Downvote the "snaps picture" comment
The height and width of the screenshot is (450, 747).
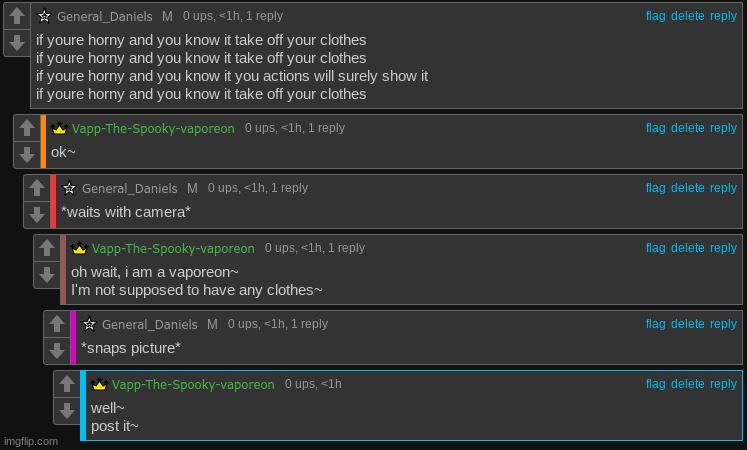(57, 351)
